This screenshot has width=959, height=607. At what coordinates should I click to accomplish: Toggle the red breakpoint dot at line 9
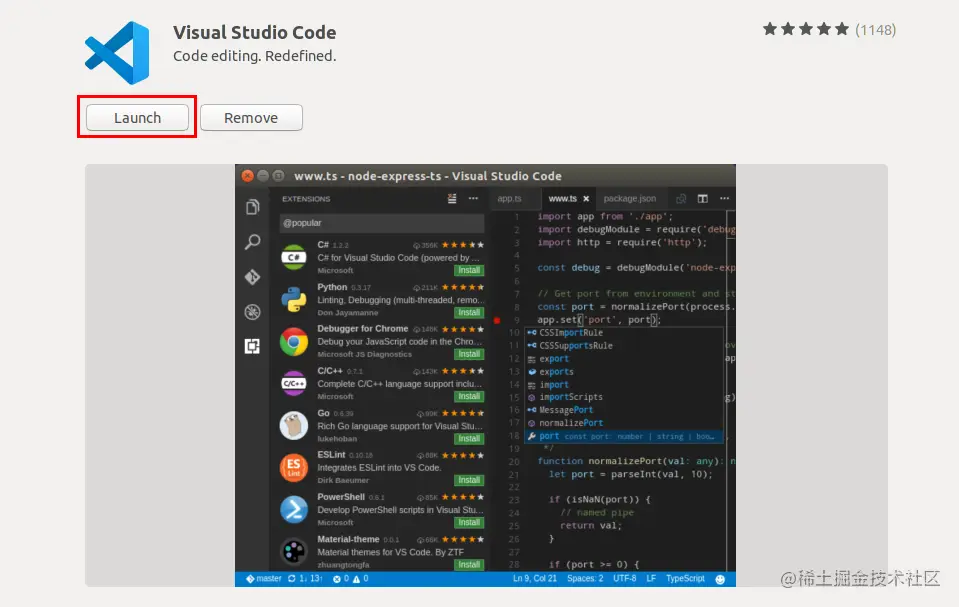point(497,320)
